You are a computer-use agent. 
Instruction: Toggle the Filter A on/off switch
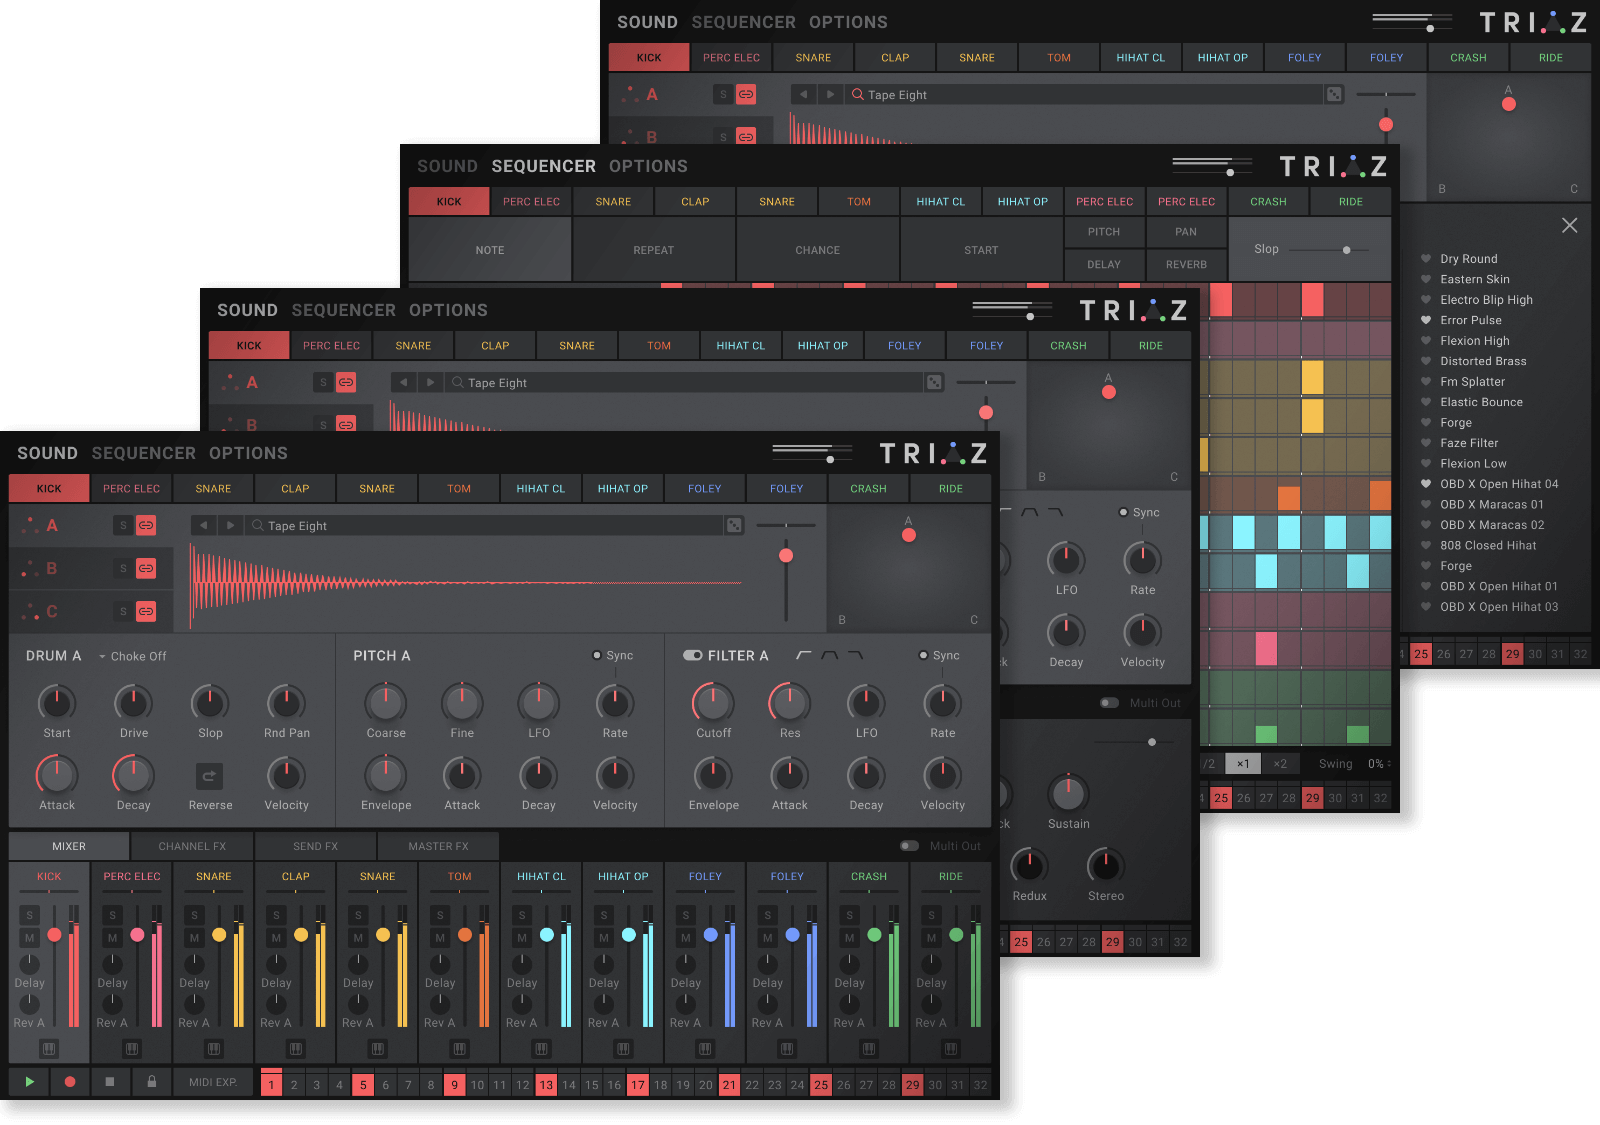click(692, 655)
